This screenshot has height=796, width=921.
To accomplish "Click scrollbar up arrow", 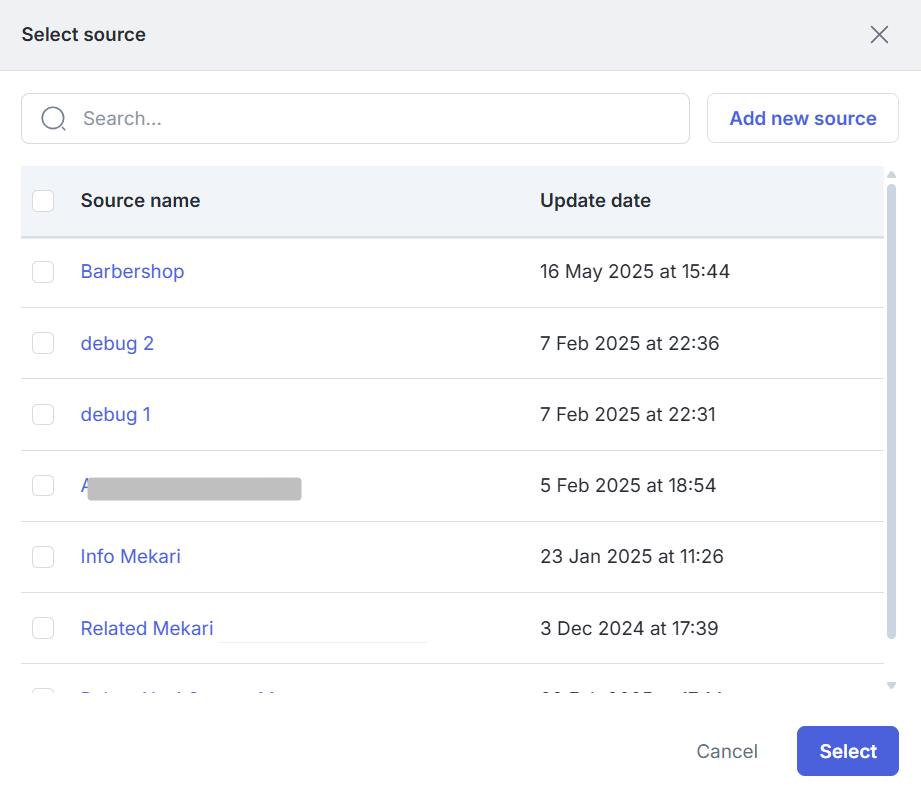I will pos(891,175).
